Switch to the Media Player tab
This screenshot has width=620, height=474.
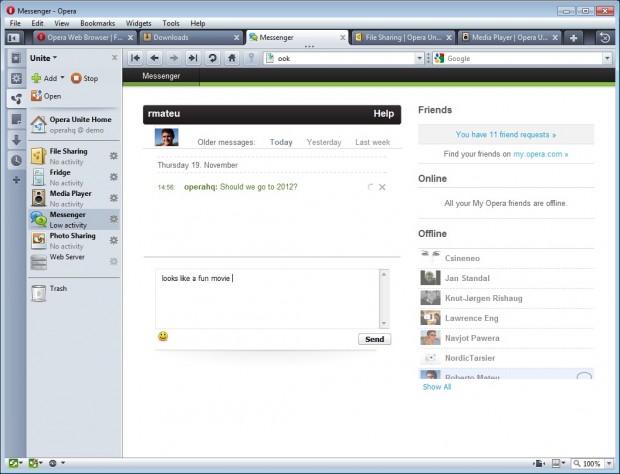point(509,38)
